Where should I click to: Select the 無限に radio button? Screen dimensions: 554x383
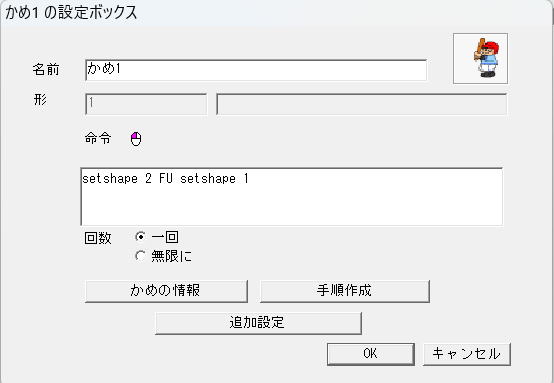140,255
